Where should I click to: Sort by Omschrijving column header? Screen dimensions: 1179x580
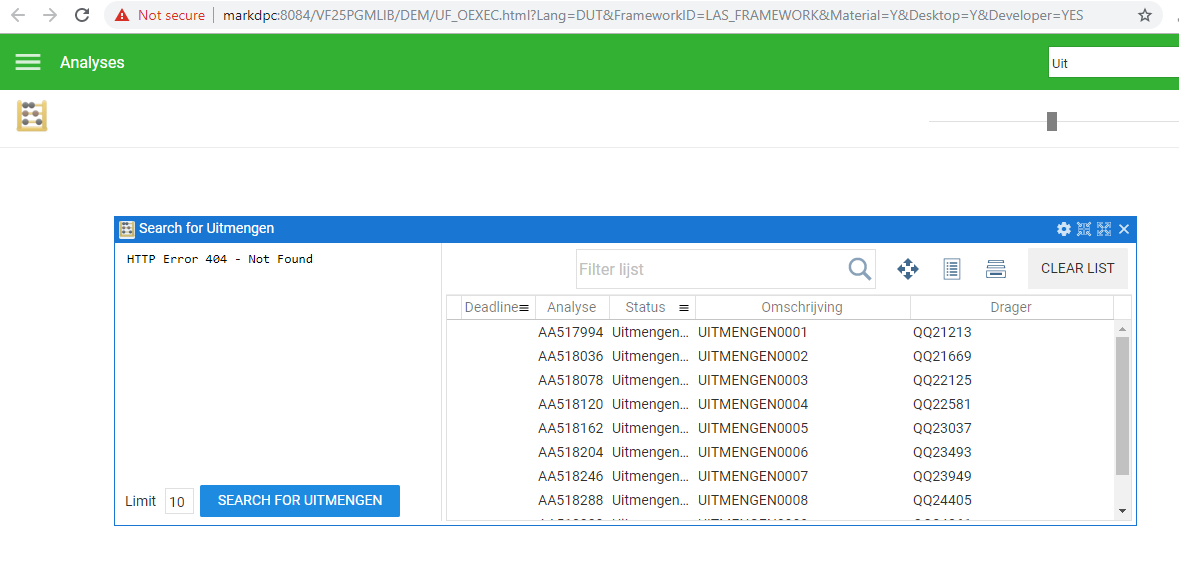pos(802,308)
